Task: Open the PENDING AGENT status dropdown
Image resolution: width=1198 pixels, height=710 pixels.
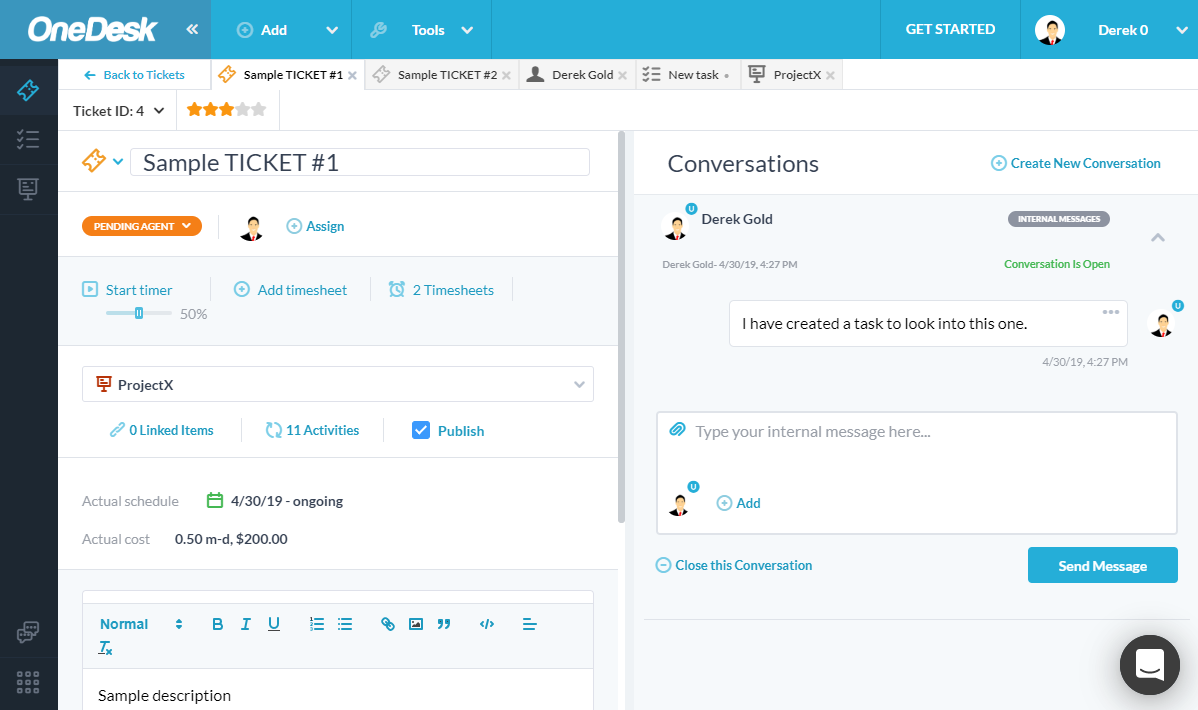Action: point(141,226)
